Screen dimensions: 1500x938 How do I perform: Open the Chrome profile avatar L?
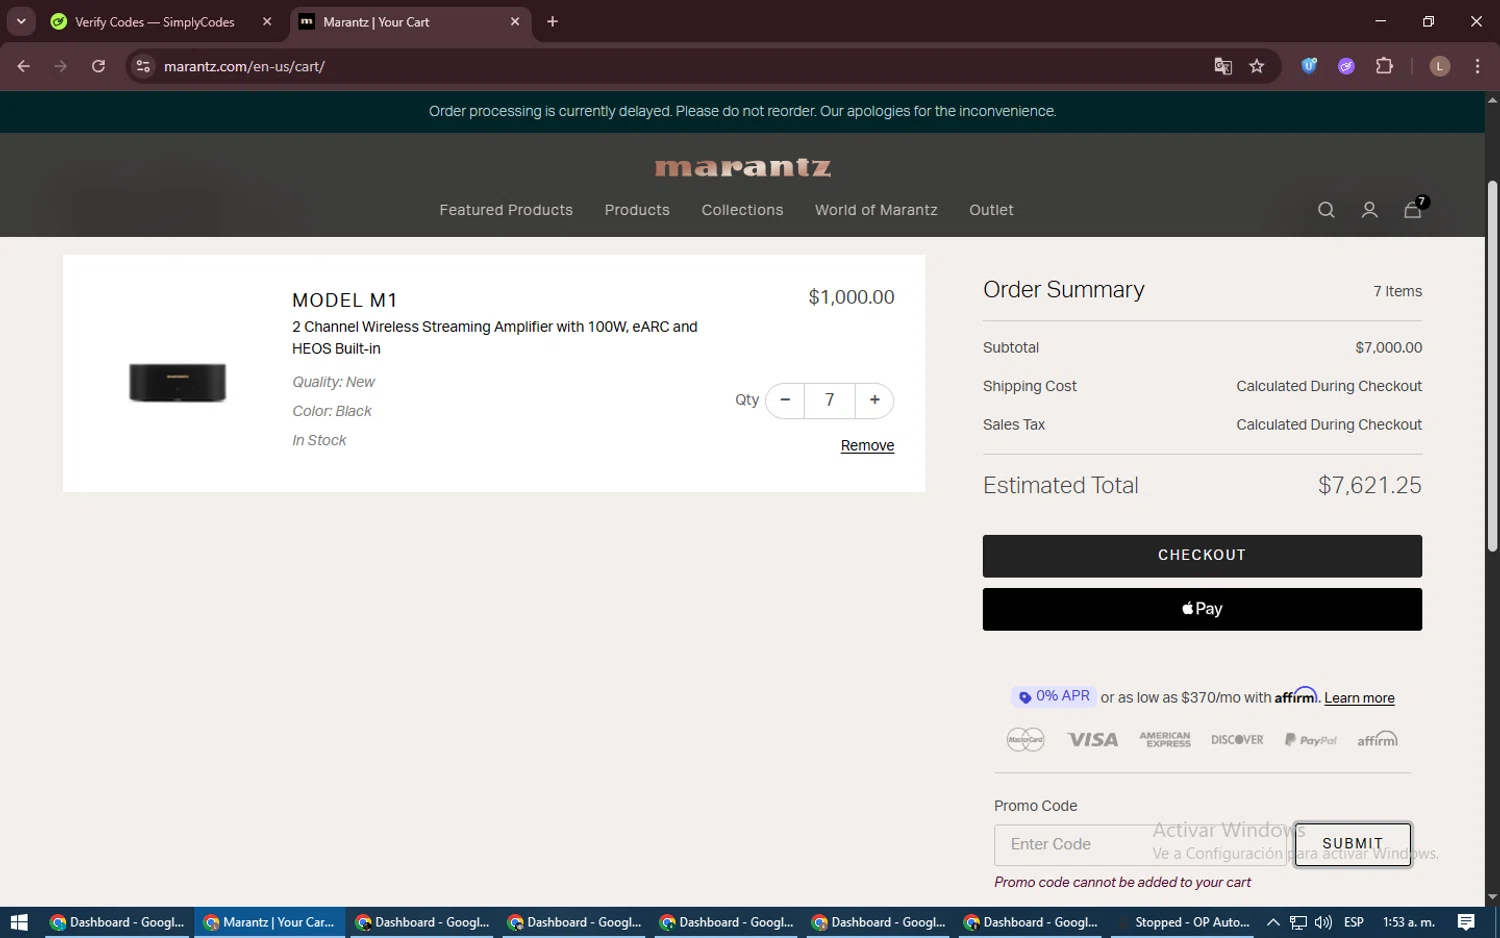[1440, 67]
